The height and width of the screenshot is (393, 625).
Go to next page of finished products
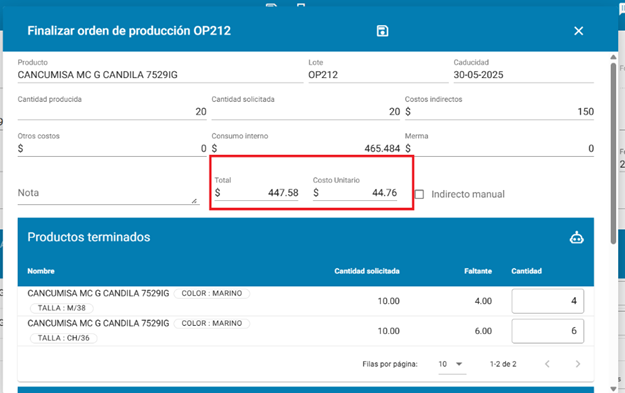pos(578,364)
